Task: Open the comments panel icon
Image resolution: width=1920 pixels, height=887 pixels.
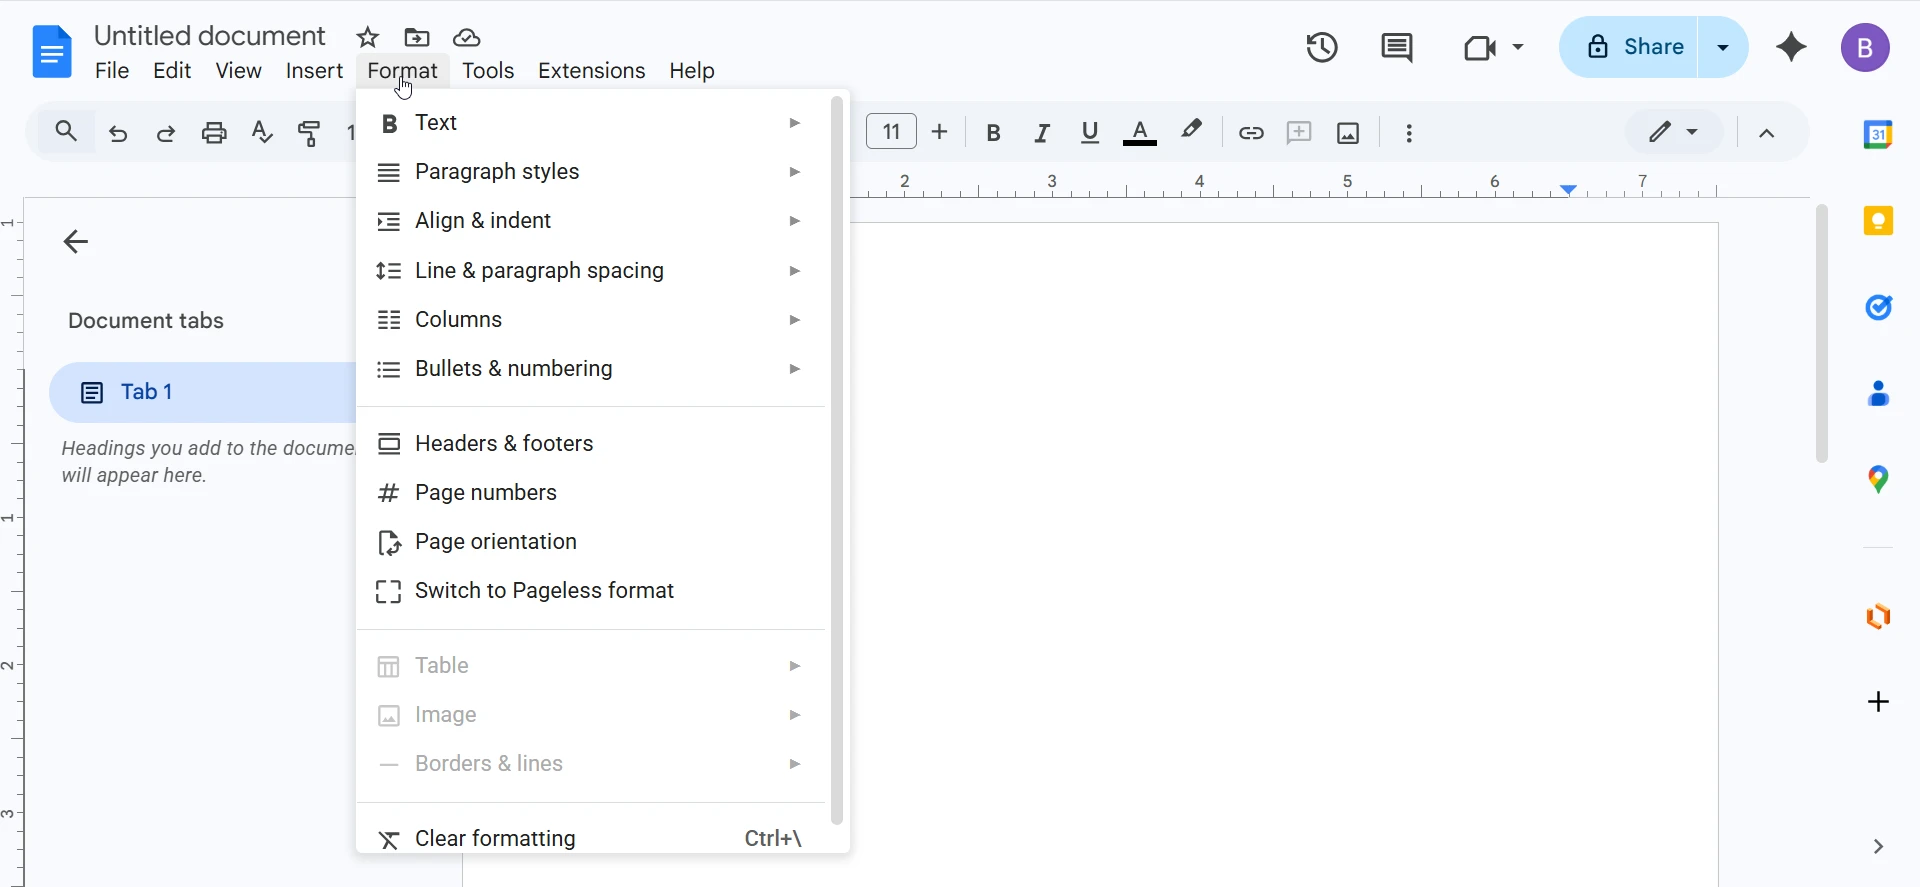Action: [x=1396, y=47]
